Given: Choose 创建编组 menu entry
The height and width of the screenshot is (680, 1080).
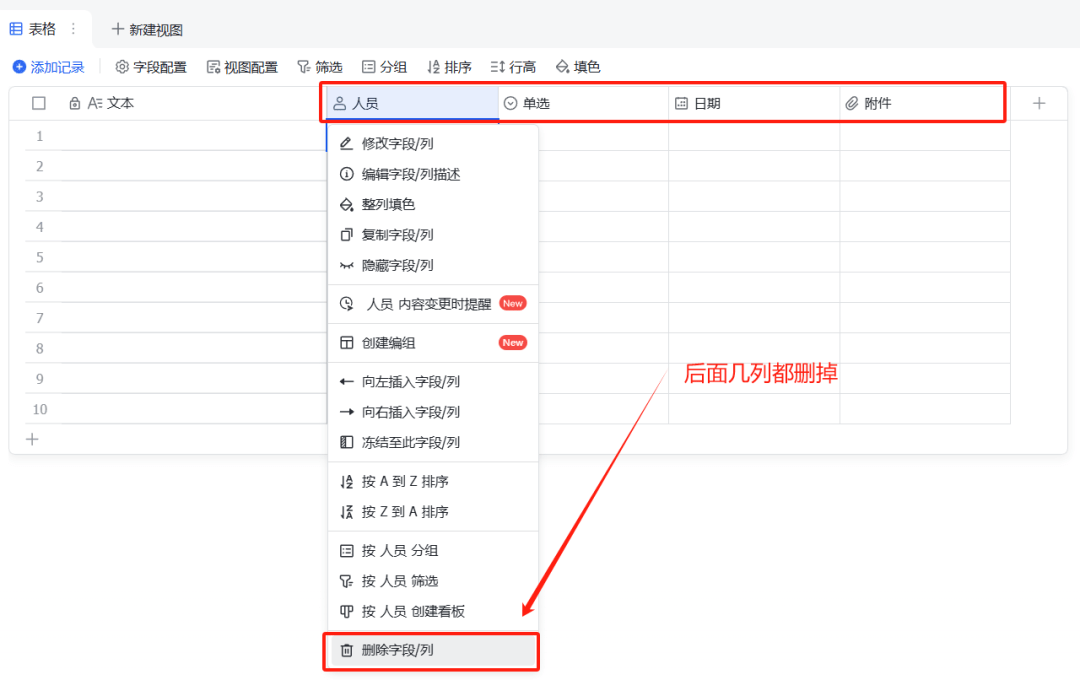Looking at the screenshot, I should tap(433, 342).
